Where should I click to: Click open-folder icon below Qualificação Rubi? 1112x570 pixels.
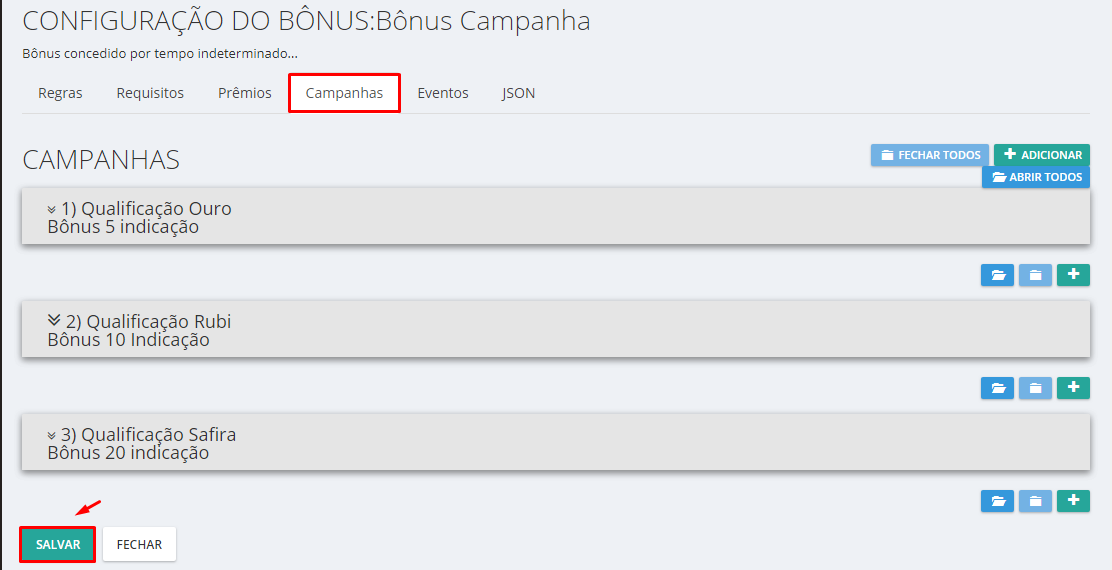tap(997, 388)
